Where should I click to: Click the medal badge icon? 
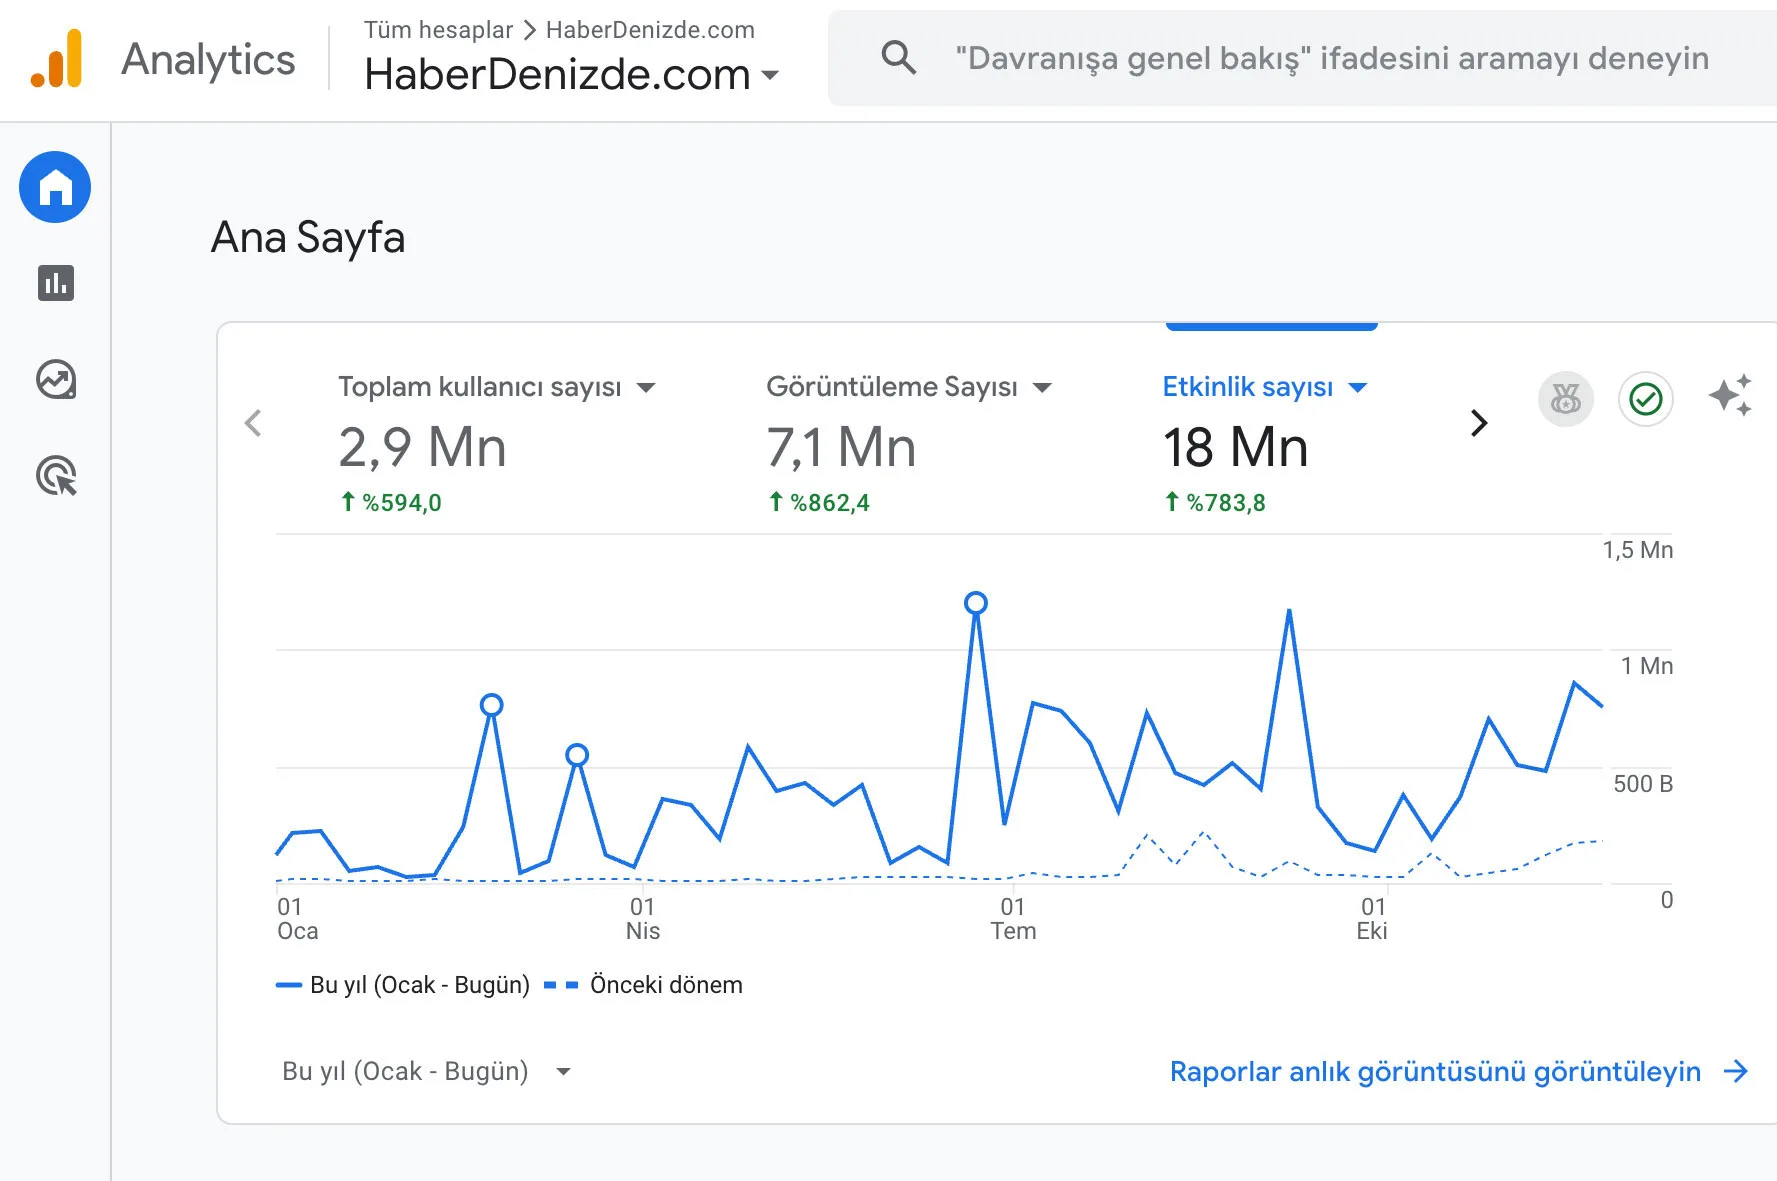pyautogui.click(x=1565, y=399)
